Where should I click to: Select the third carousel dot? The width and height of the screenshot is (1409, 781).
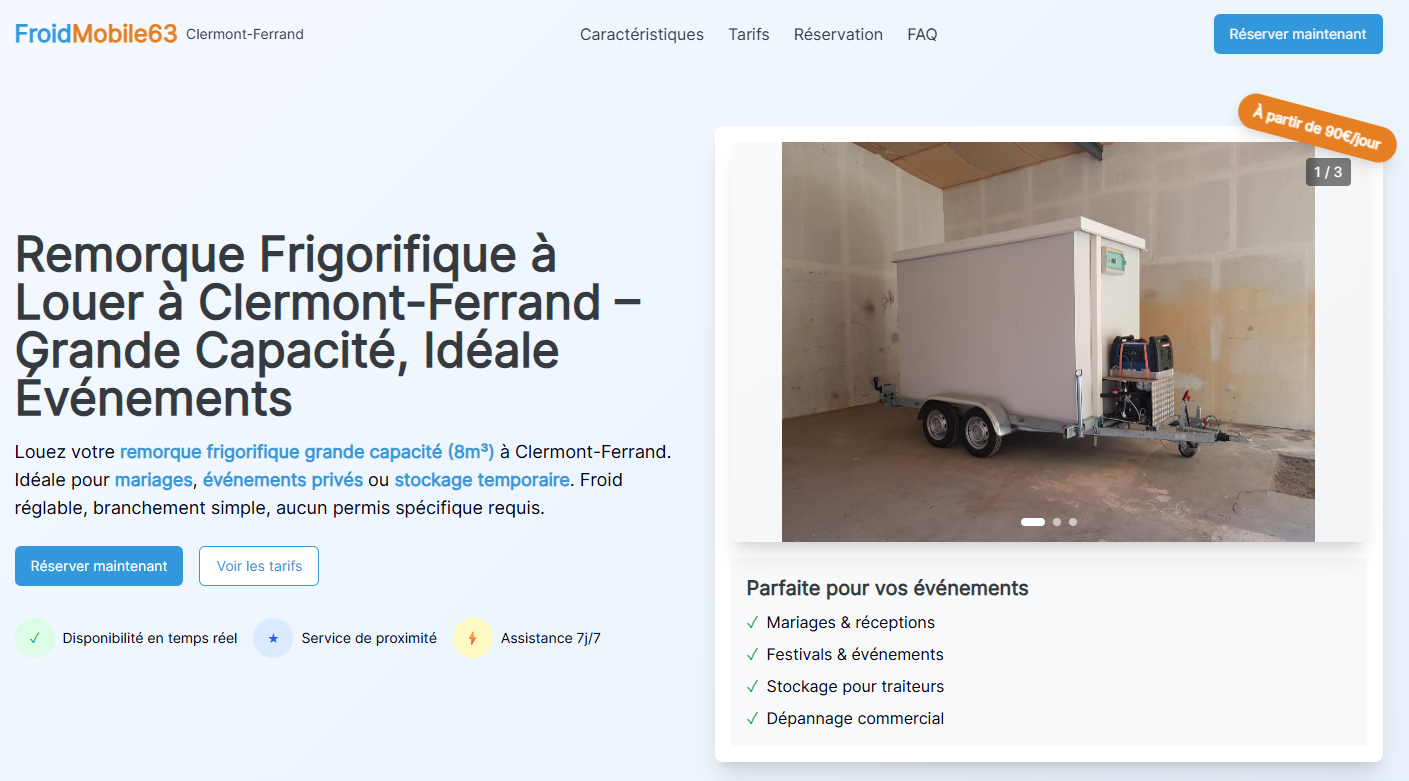point(1073,521)
